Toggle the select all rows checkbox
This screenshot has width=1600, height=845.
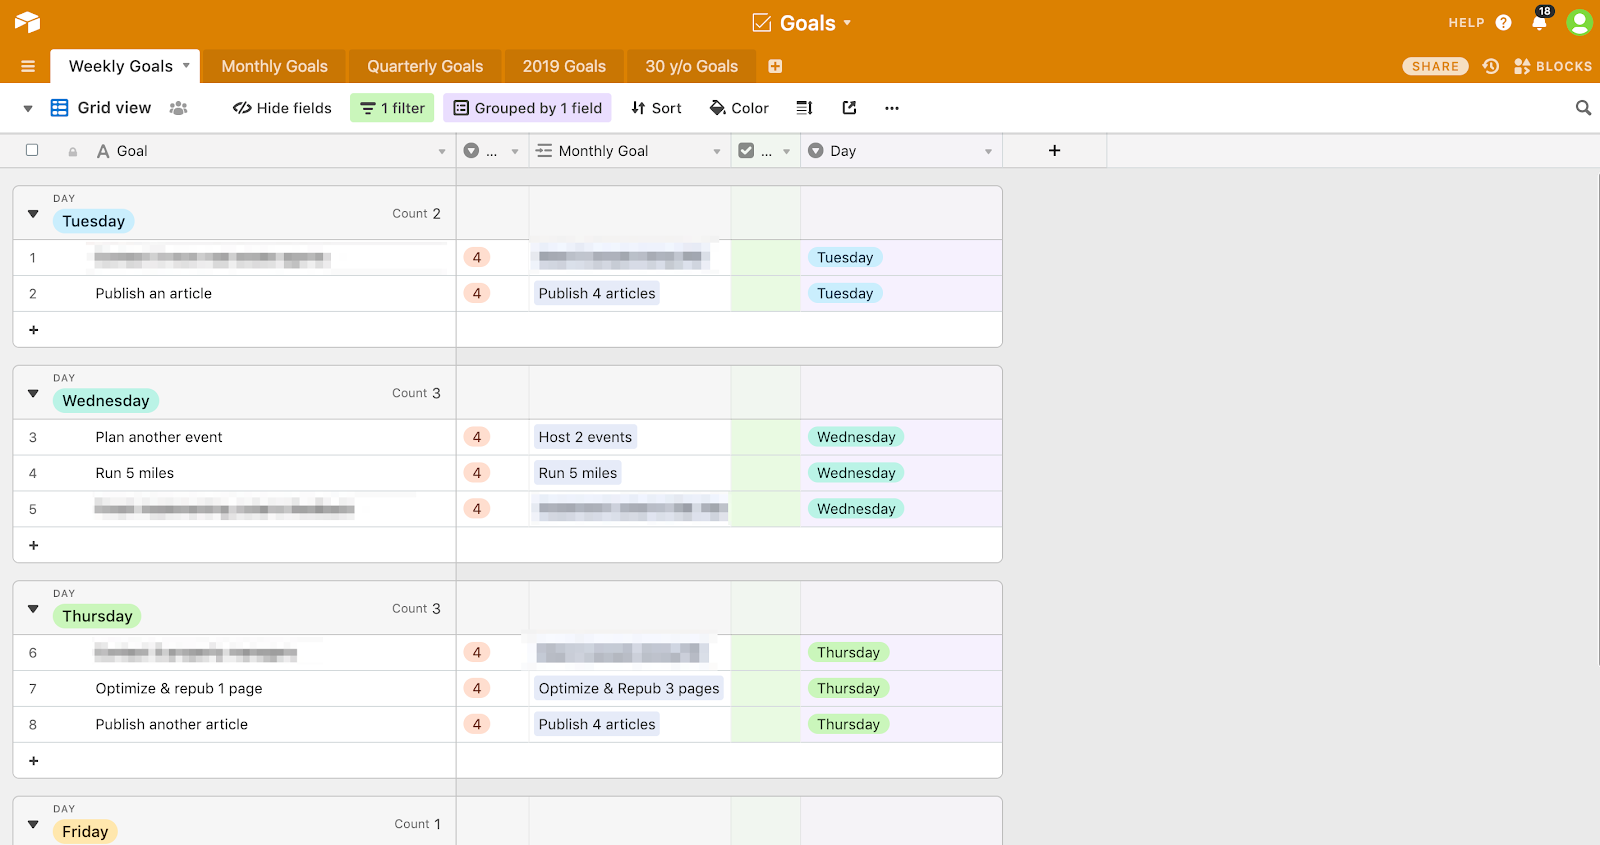(32, 150)
